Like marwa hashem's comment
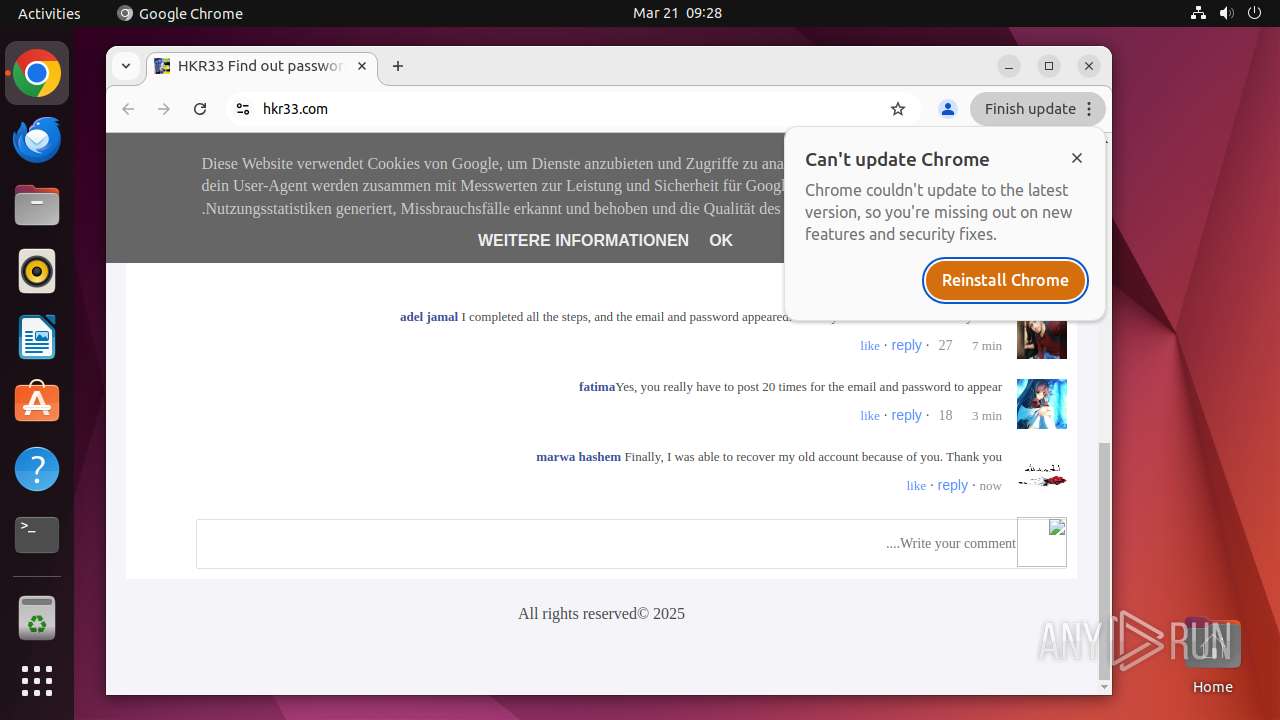Image resolution: width=1280 pixels, height=720 pixels. (916, 486)
